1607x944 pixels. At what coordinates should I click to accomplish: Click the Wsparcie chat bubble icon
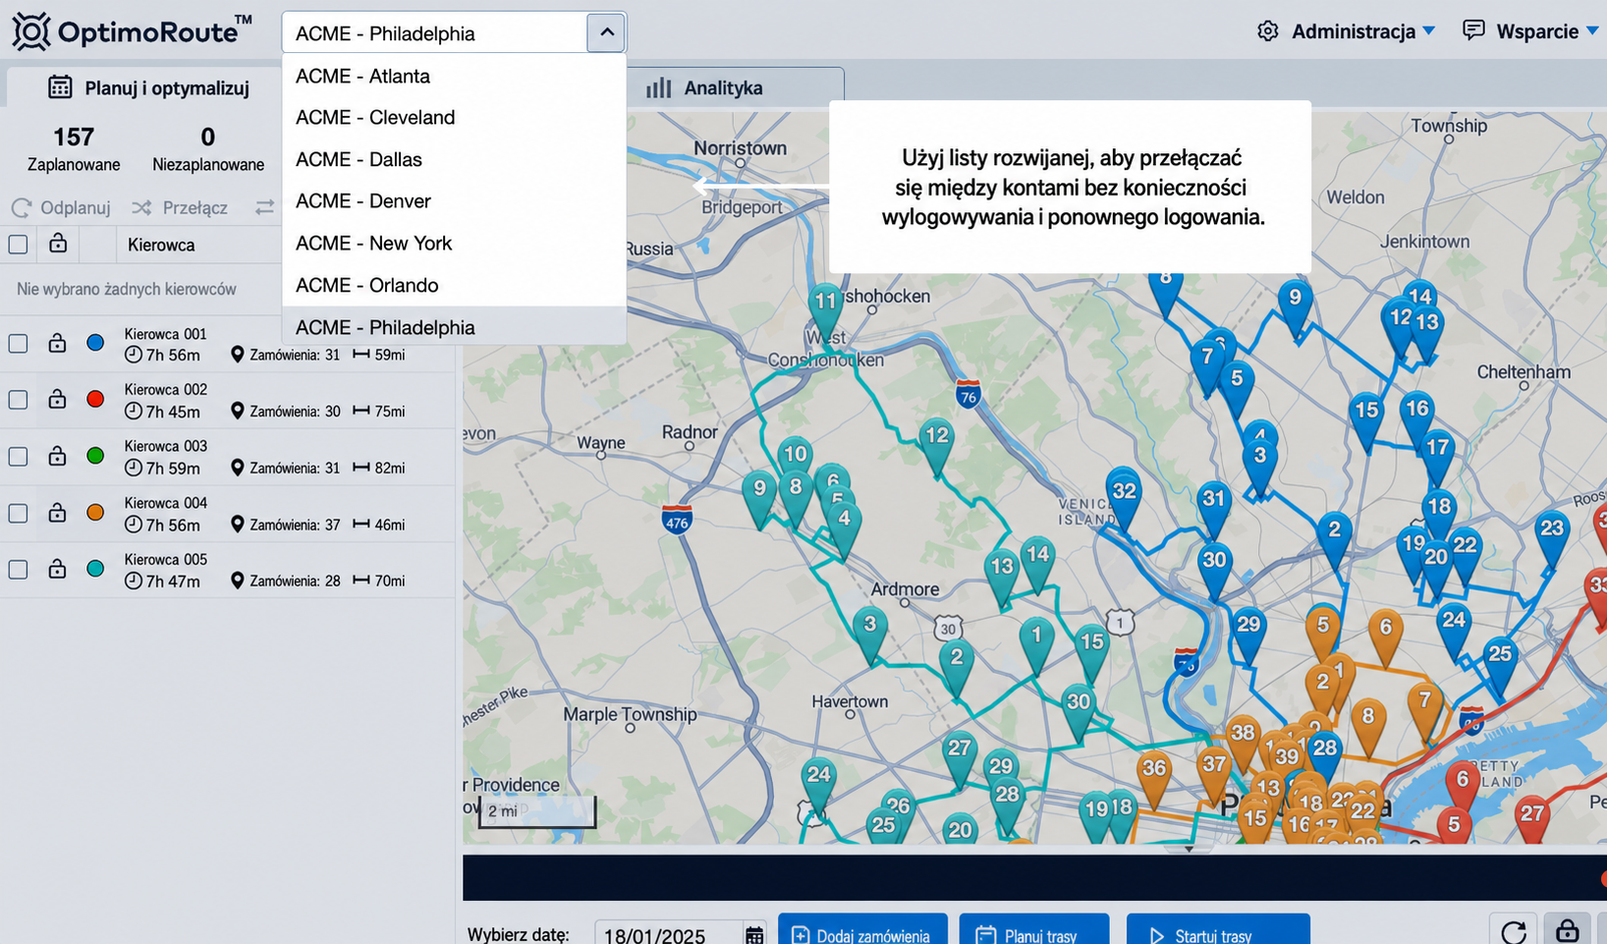[x=1473, y=30]
